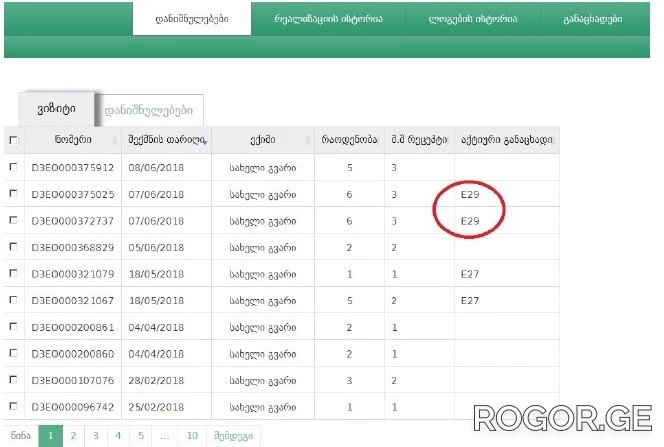Viewport: 664px width, 447px height.
Task: Toggle the select-all checkbox in table header
Action: [x=14, y=140]
